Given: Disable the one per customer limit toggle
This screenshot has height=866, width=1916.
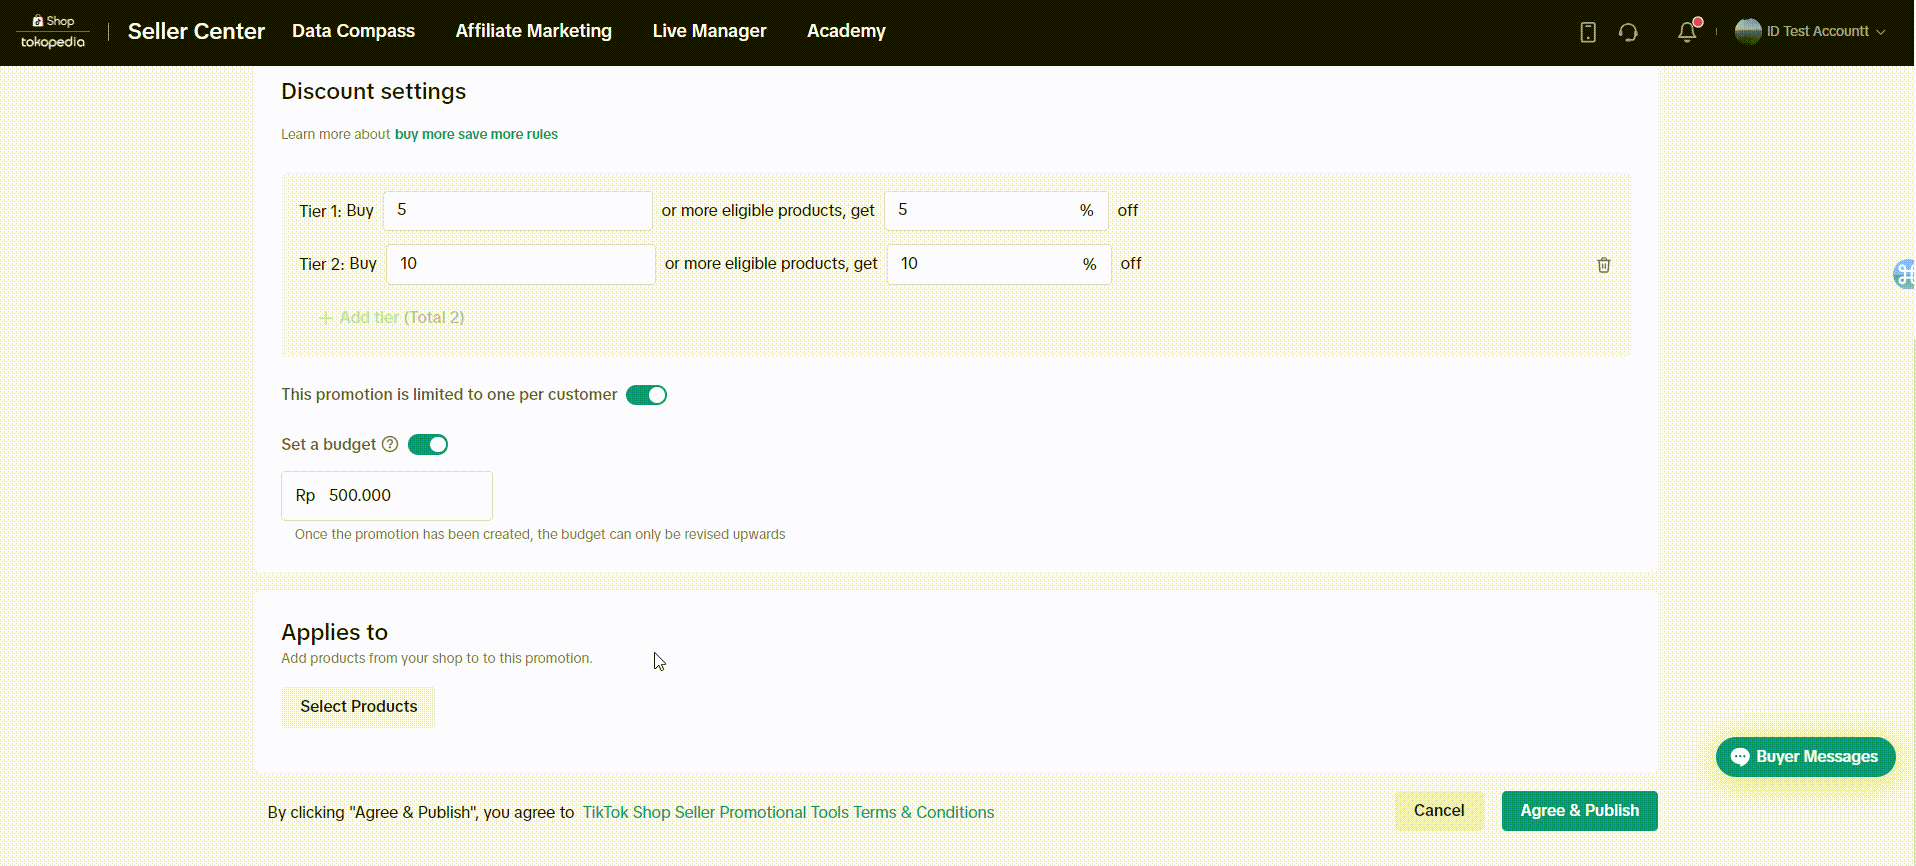Looking at the screenshot, I should click(x=646, y=395).
